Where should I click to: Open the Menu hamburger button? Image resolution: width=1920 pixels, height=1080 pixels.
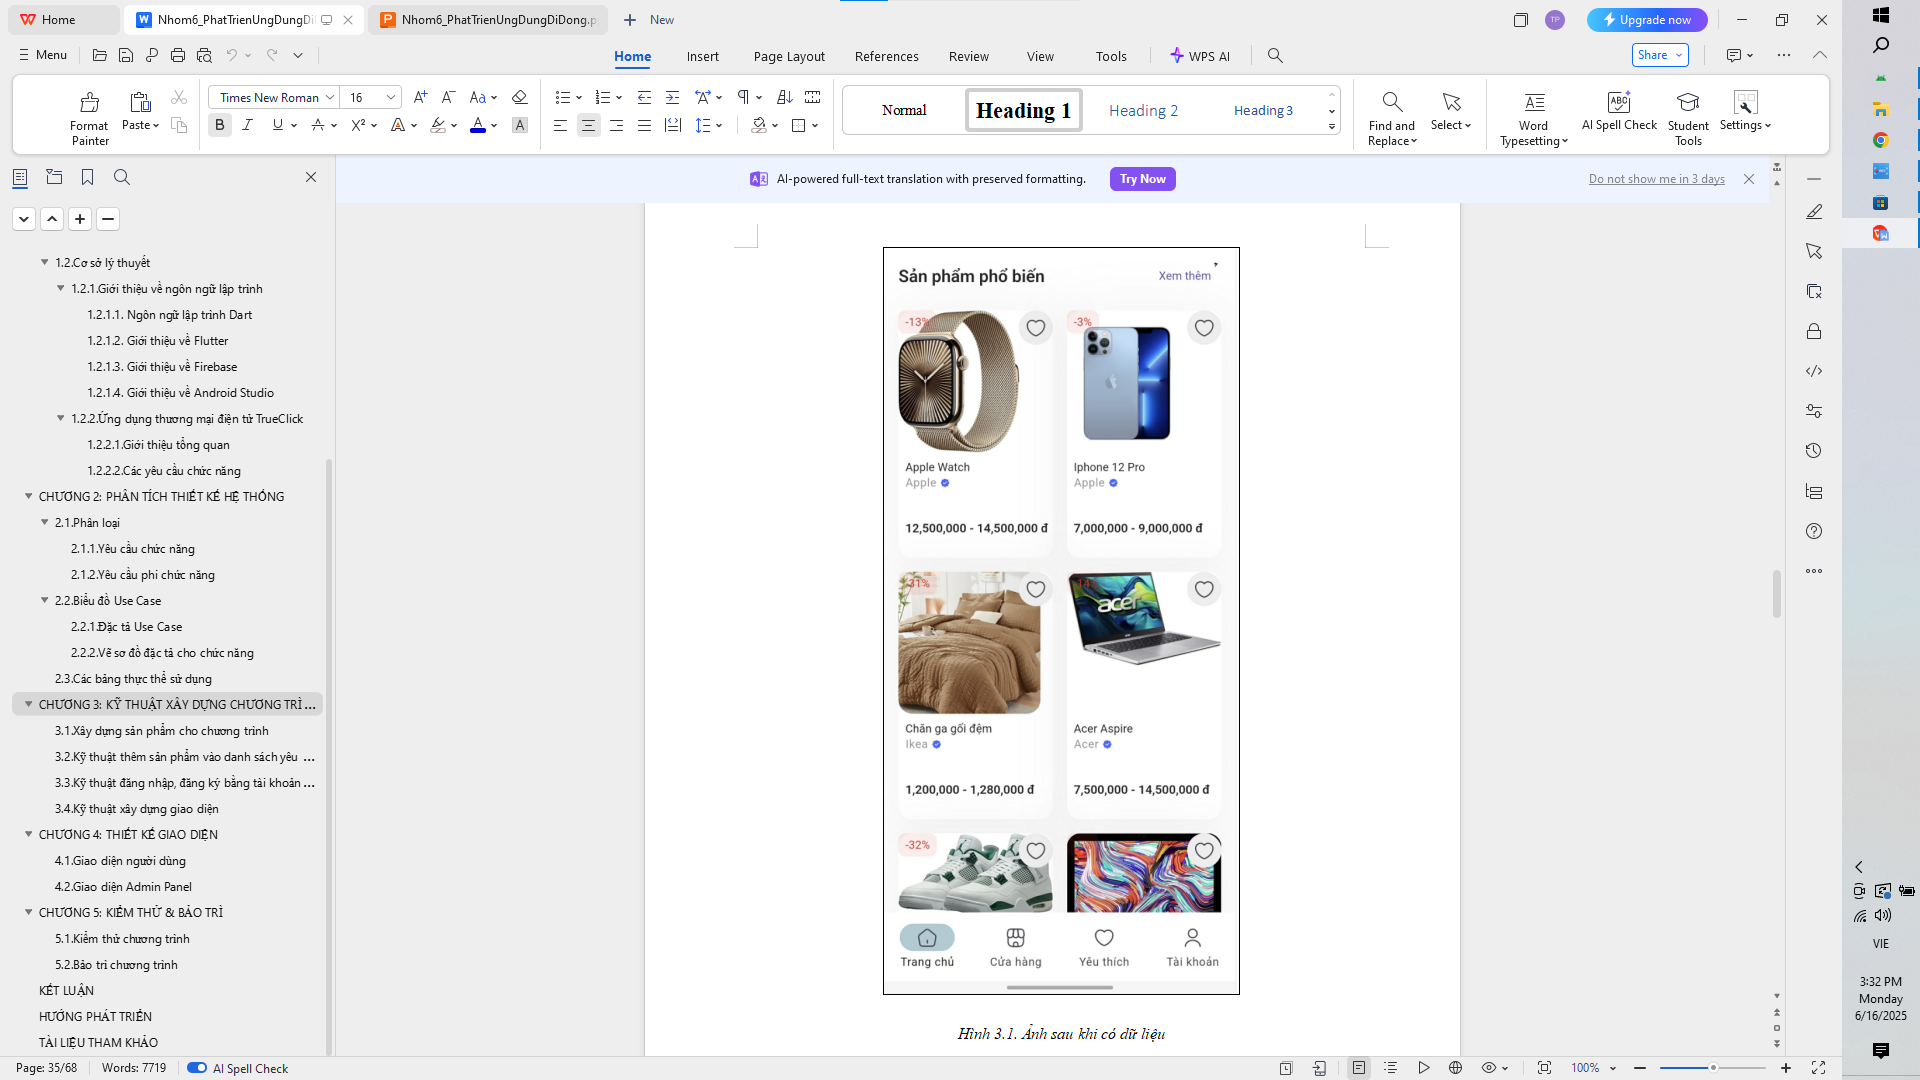[x=43, y=55]
